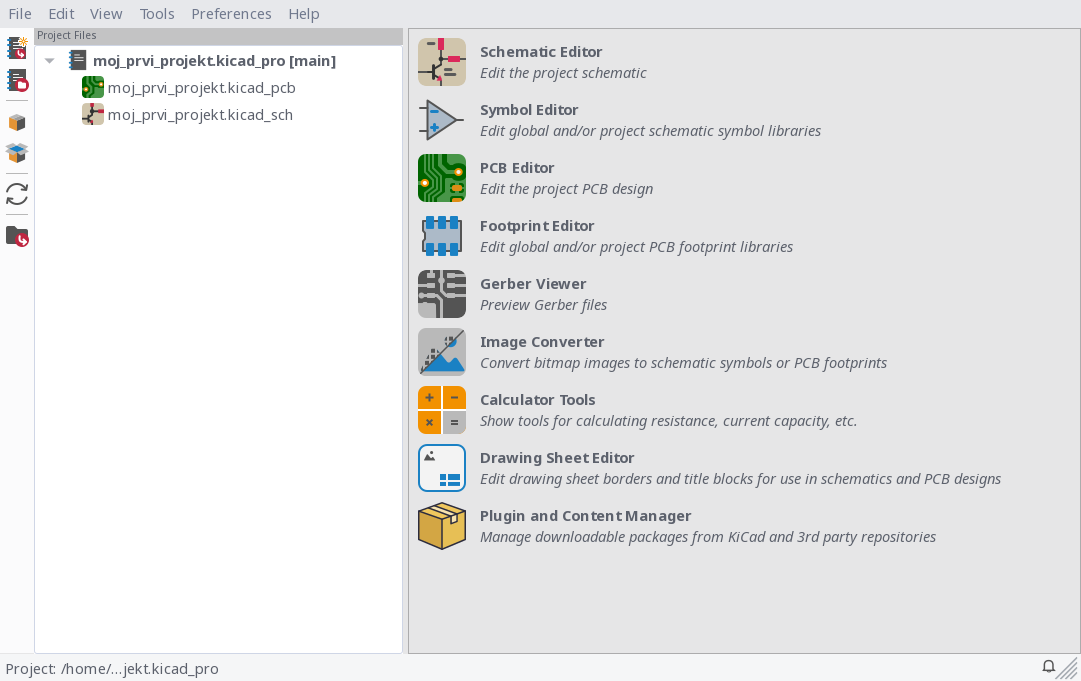Click 'Edit the project schematic' description
Screen dimensions: 1081x681
[x=563, y=73]
